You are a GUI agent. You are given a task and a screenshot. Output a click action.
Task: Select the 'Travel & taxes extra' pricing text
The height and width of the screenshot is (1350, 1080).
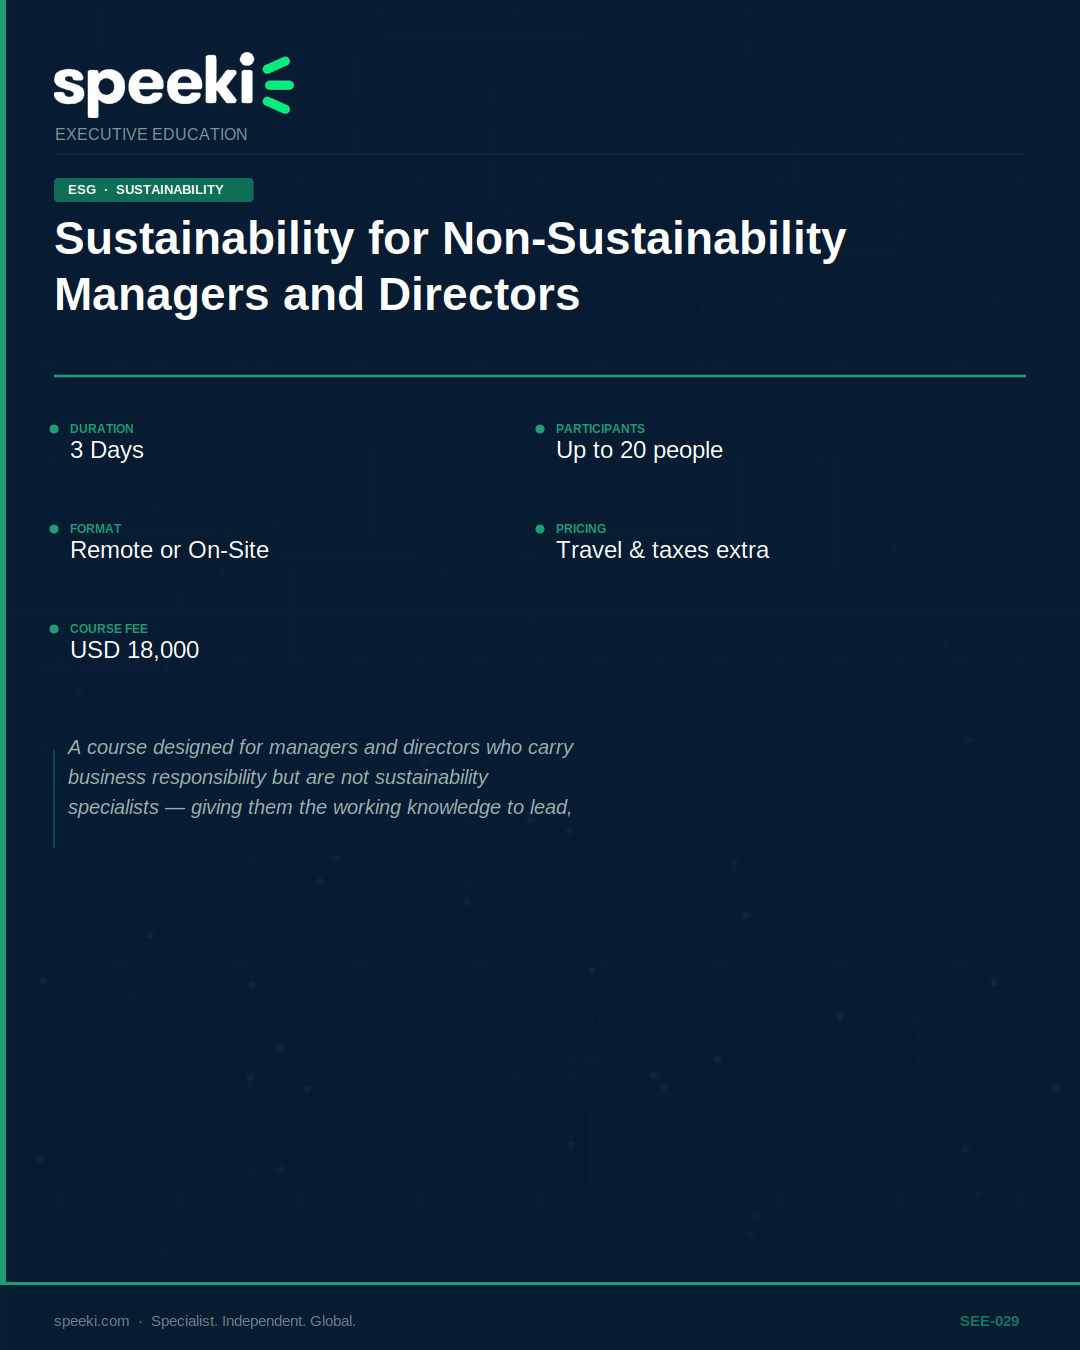(x=662, y=549)
